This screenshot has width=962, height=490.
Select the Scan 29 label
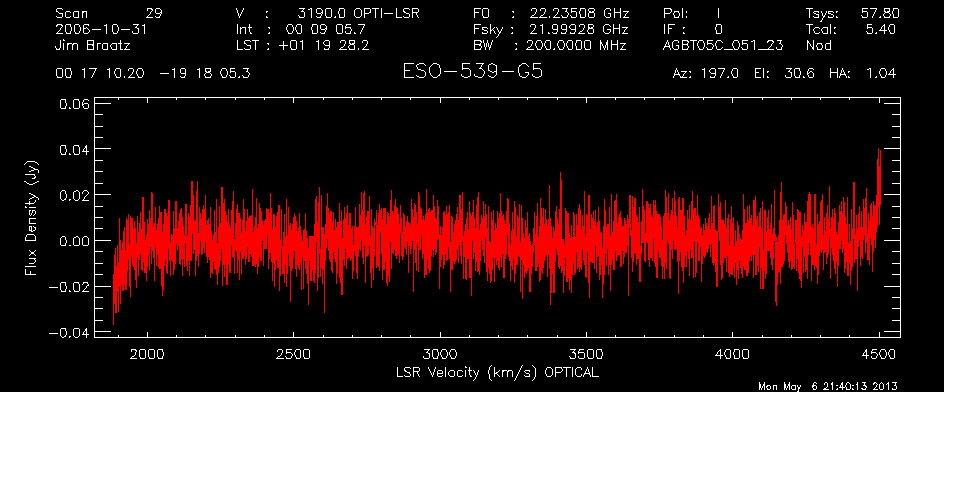pos(109,13)
